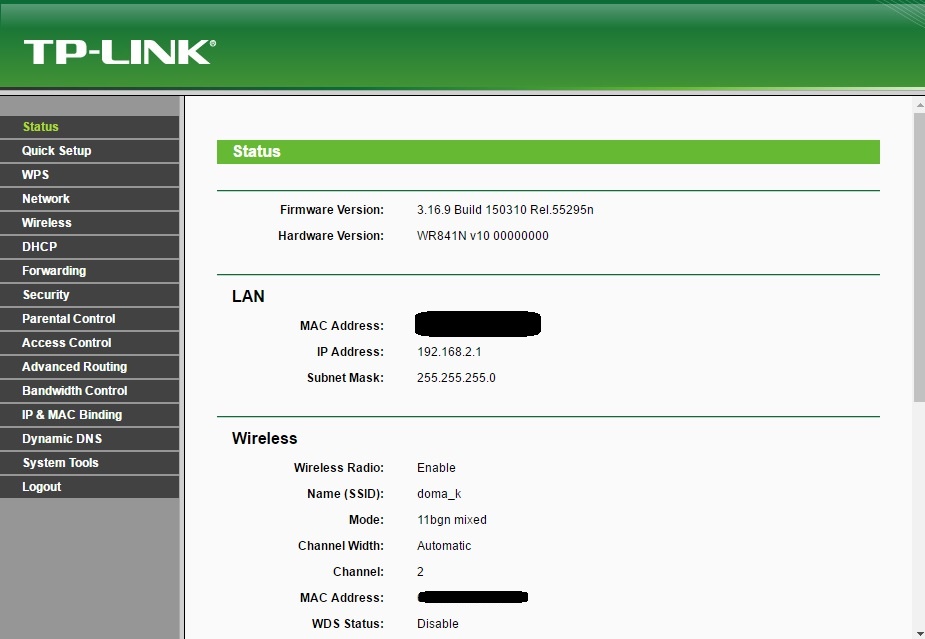Open System Tools menu
This screenshot has width=925, height=639.
point(89,463)
